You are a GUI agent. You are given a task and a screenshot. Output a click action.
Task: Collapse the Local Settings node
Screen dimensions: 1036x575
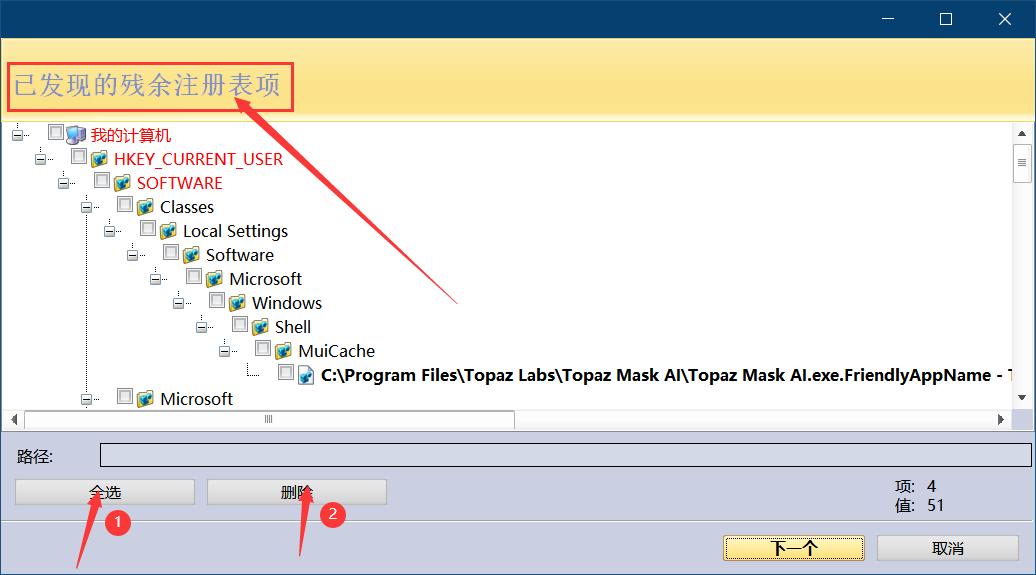pos(110,231)
